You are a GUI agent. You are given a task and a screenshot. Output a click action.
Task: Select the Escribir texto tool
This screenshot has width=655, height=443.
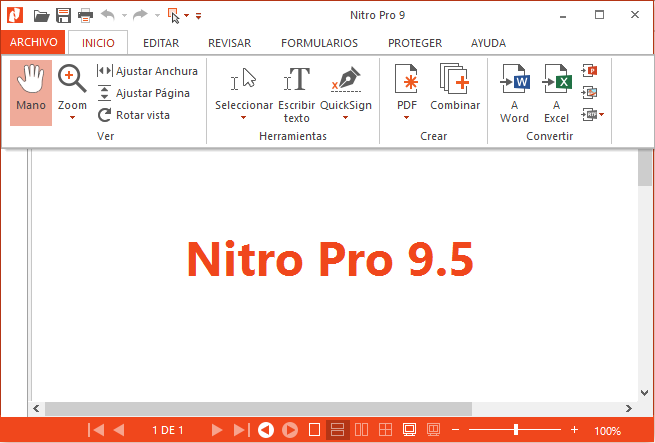pyautogui.click(x=297, y=94)
